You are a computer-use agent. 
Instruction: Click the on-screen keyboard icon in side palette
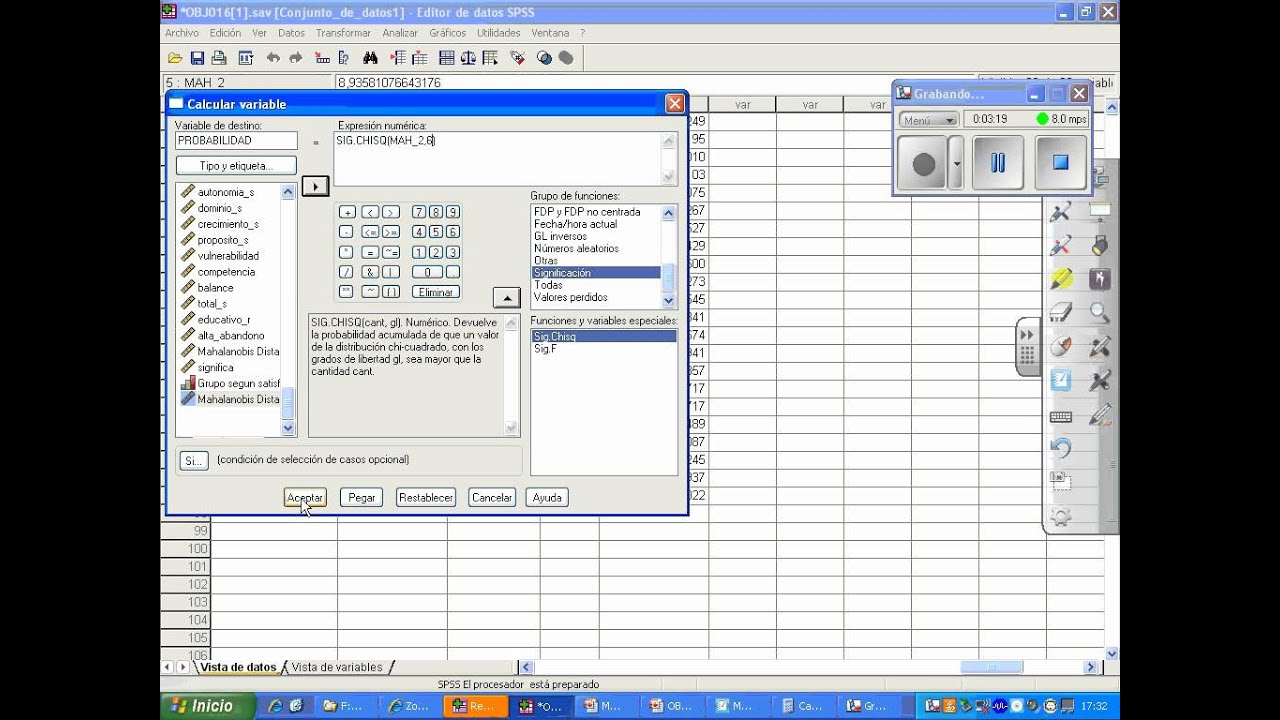(x=1061, y=417)
